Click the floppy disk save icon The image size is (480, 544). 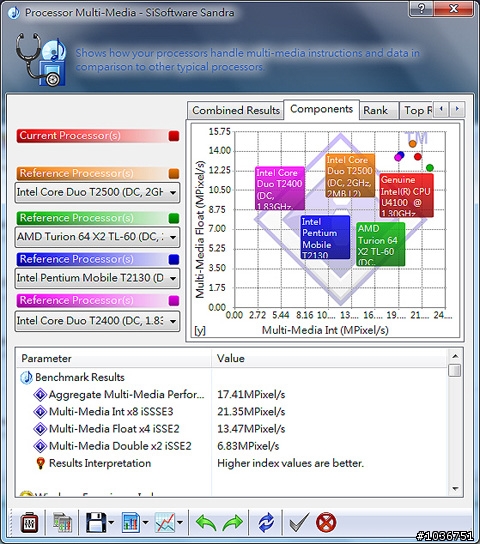[x=95, y=522]
